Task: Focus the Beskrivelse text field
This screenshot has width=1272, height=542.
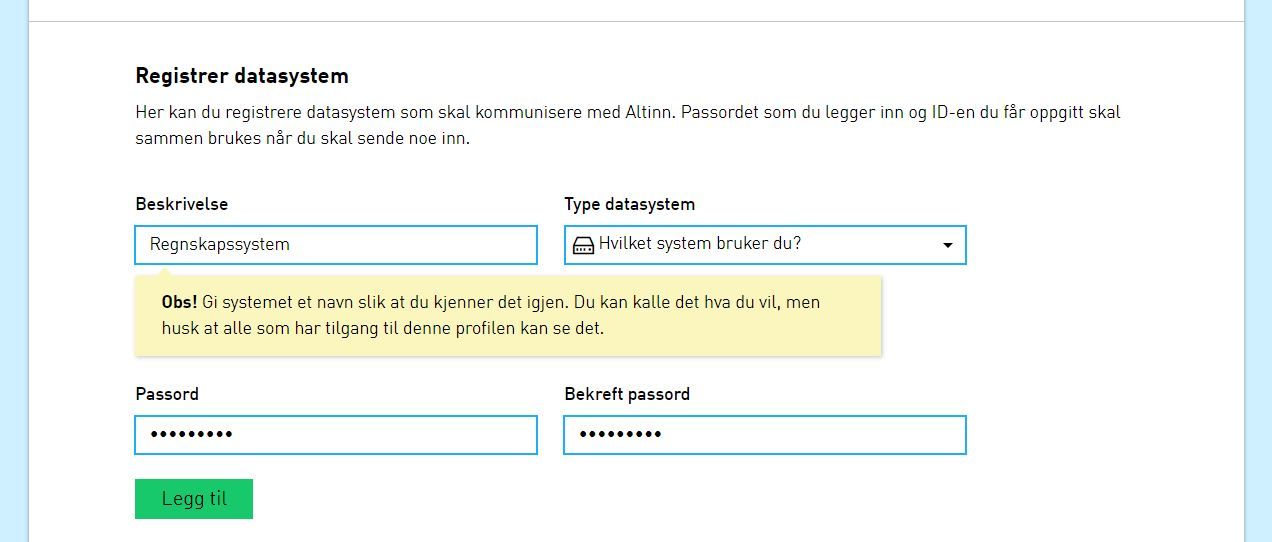Action: click(400, 245)
